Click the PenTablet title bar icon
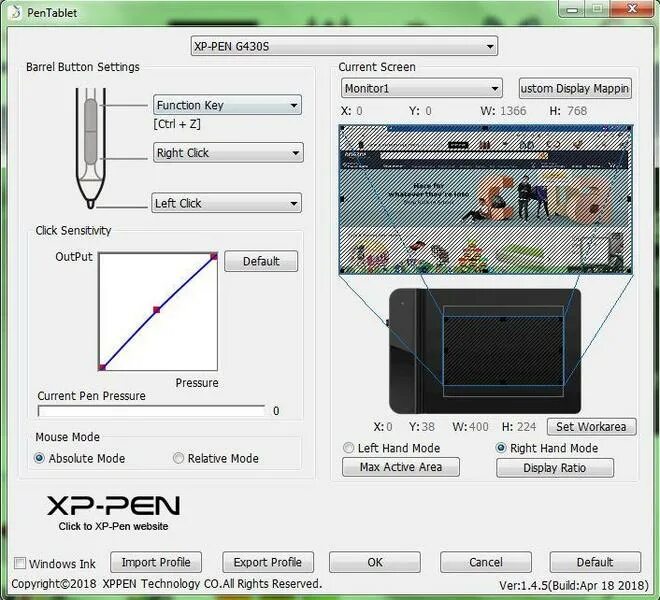Viewport: 660px width, 600px height. (15, 13)
